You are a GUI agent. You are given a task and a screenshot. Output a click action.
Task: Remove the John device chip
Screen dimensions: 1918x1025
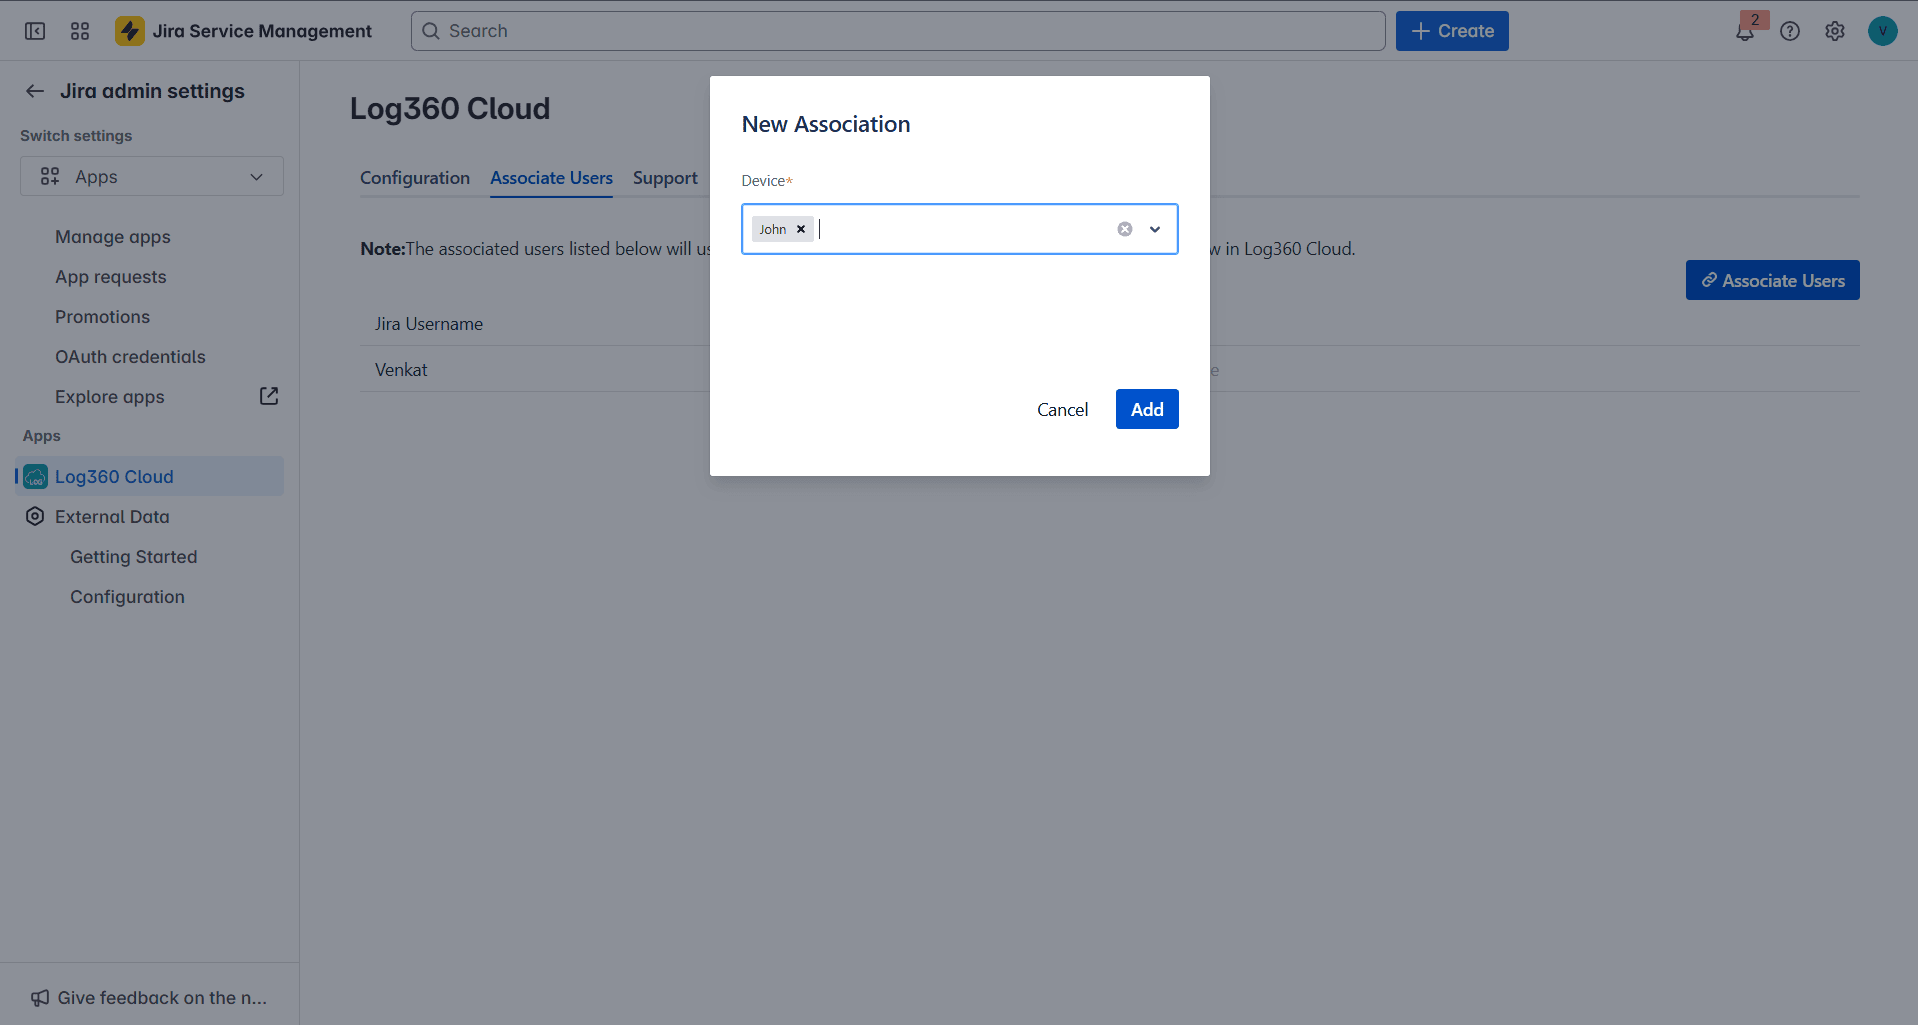[x=800, y=229]
